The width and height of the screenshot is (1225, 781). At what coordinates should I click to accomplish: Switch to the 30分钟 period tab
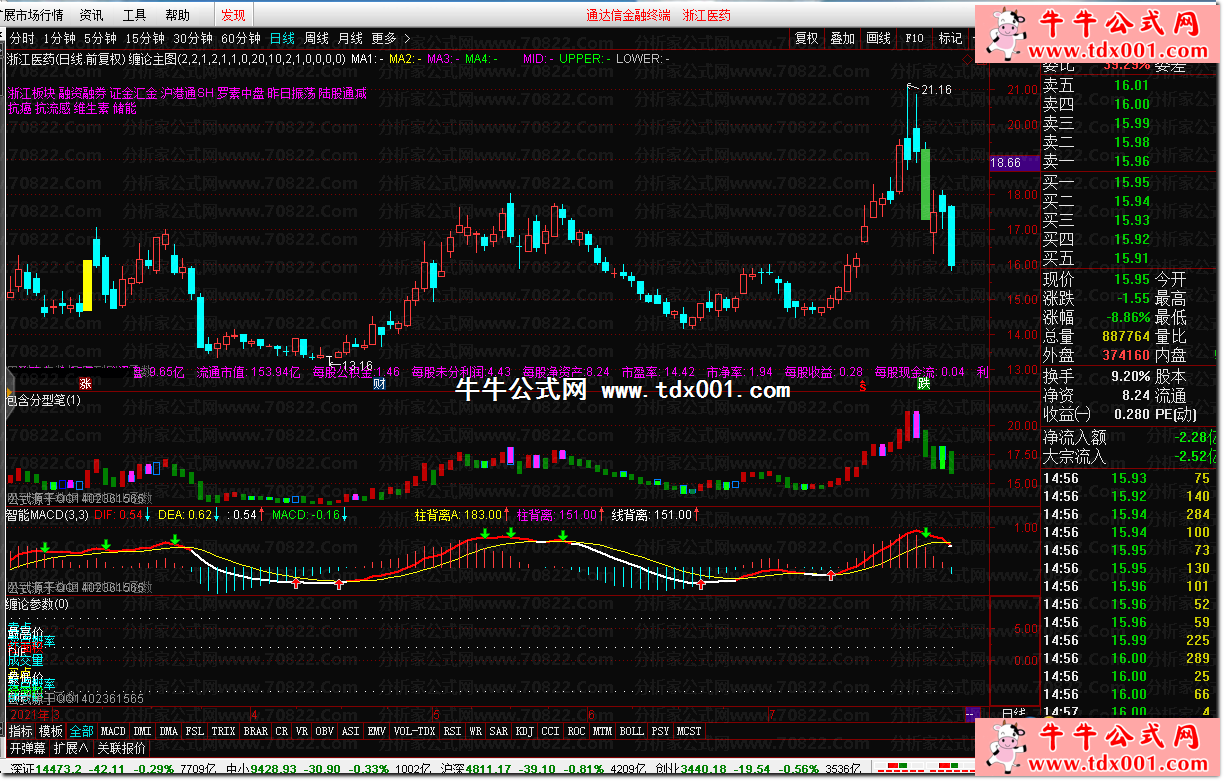pos(193,38)
